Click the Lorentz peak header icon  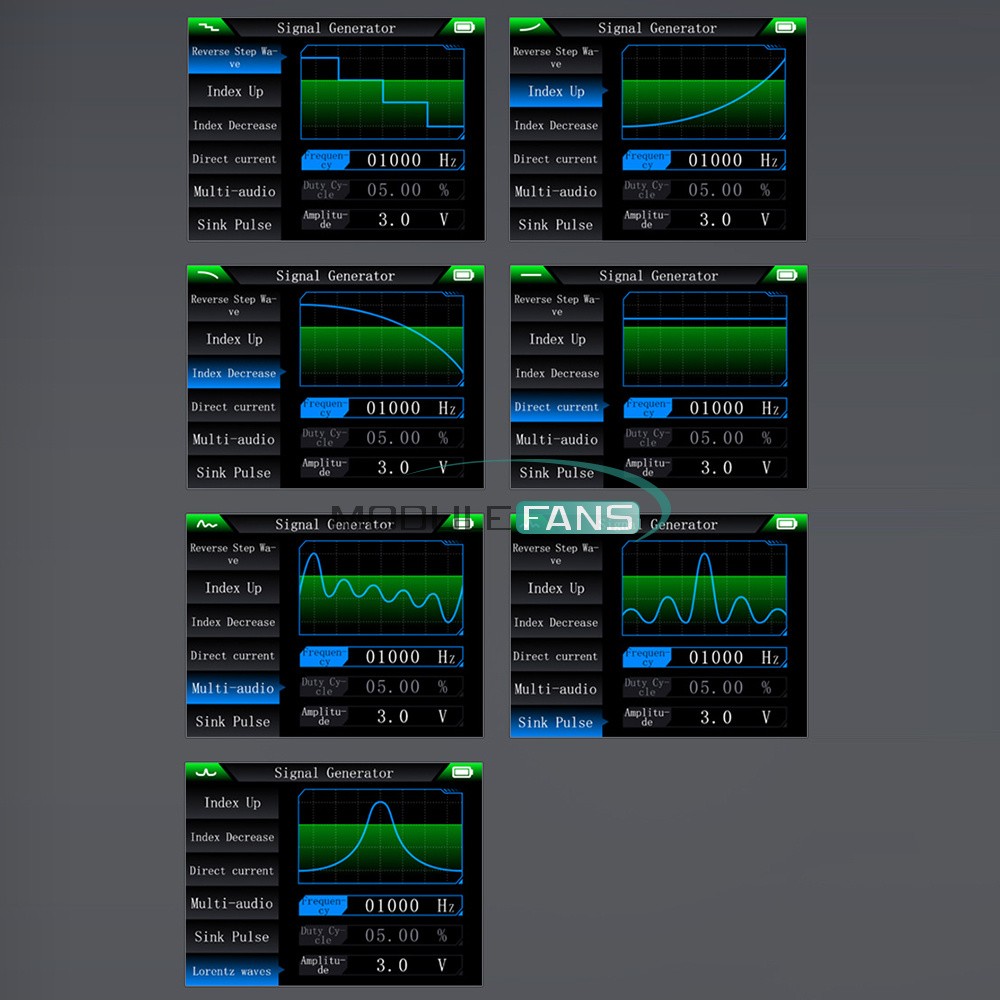click(206, 772)
